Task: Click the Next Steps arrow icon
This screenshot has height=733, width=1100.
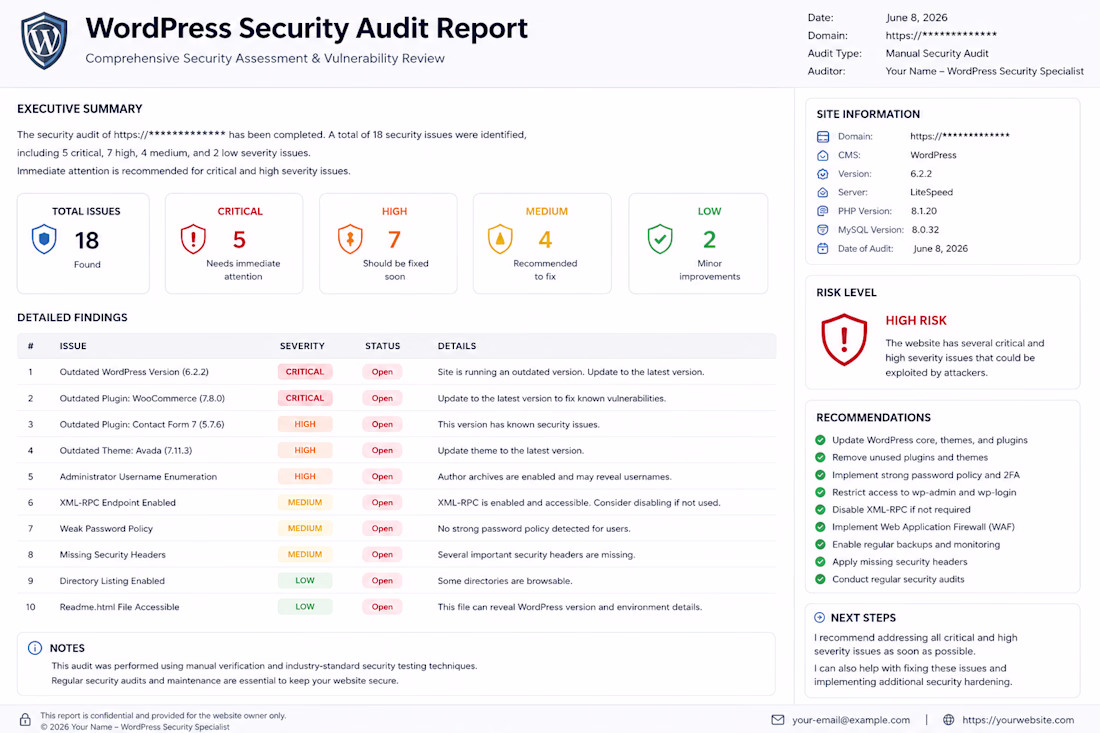Action: pyautogui.click(x=819, y=618)
